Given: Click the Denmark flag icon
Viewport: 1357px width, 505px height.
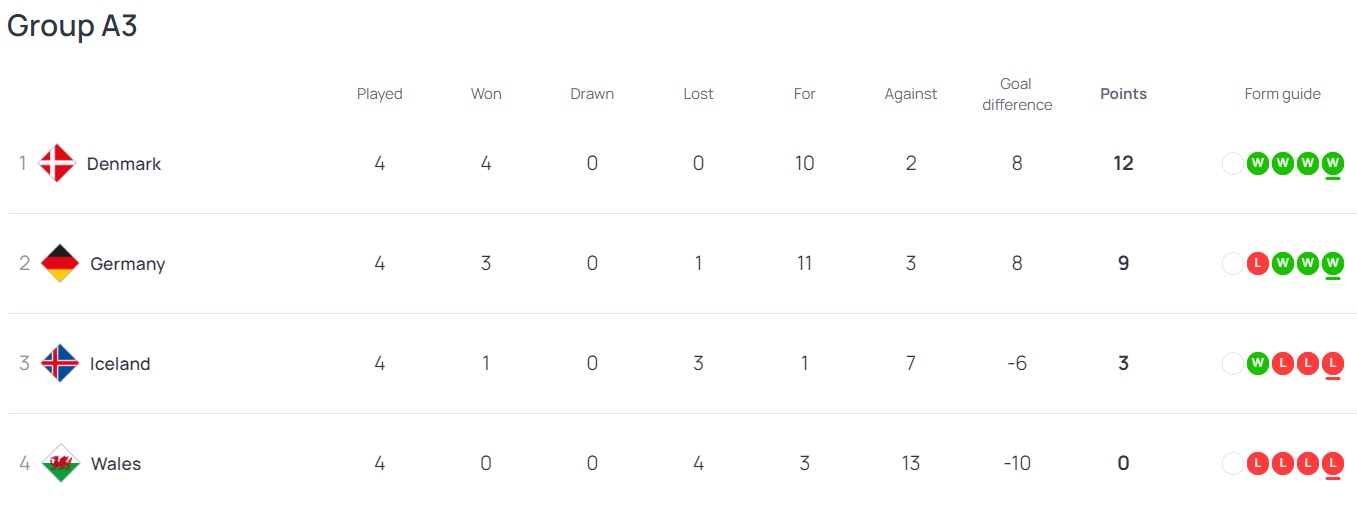Looking at the screenshot, I should (57, 163).
